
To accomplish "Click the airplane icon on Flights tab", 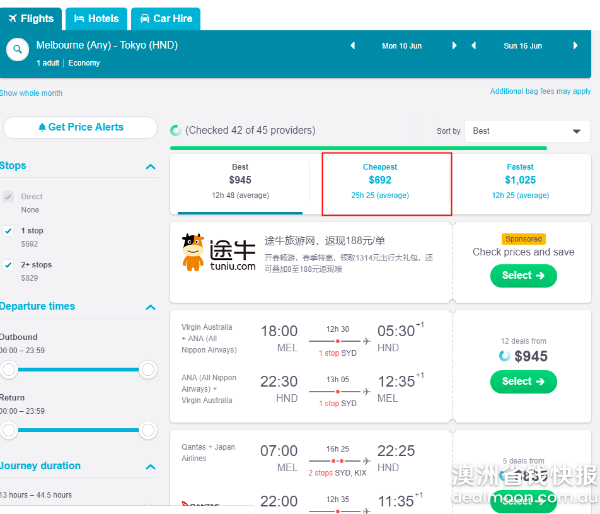I will click(x=13, y=18).
